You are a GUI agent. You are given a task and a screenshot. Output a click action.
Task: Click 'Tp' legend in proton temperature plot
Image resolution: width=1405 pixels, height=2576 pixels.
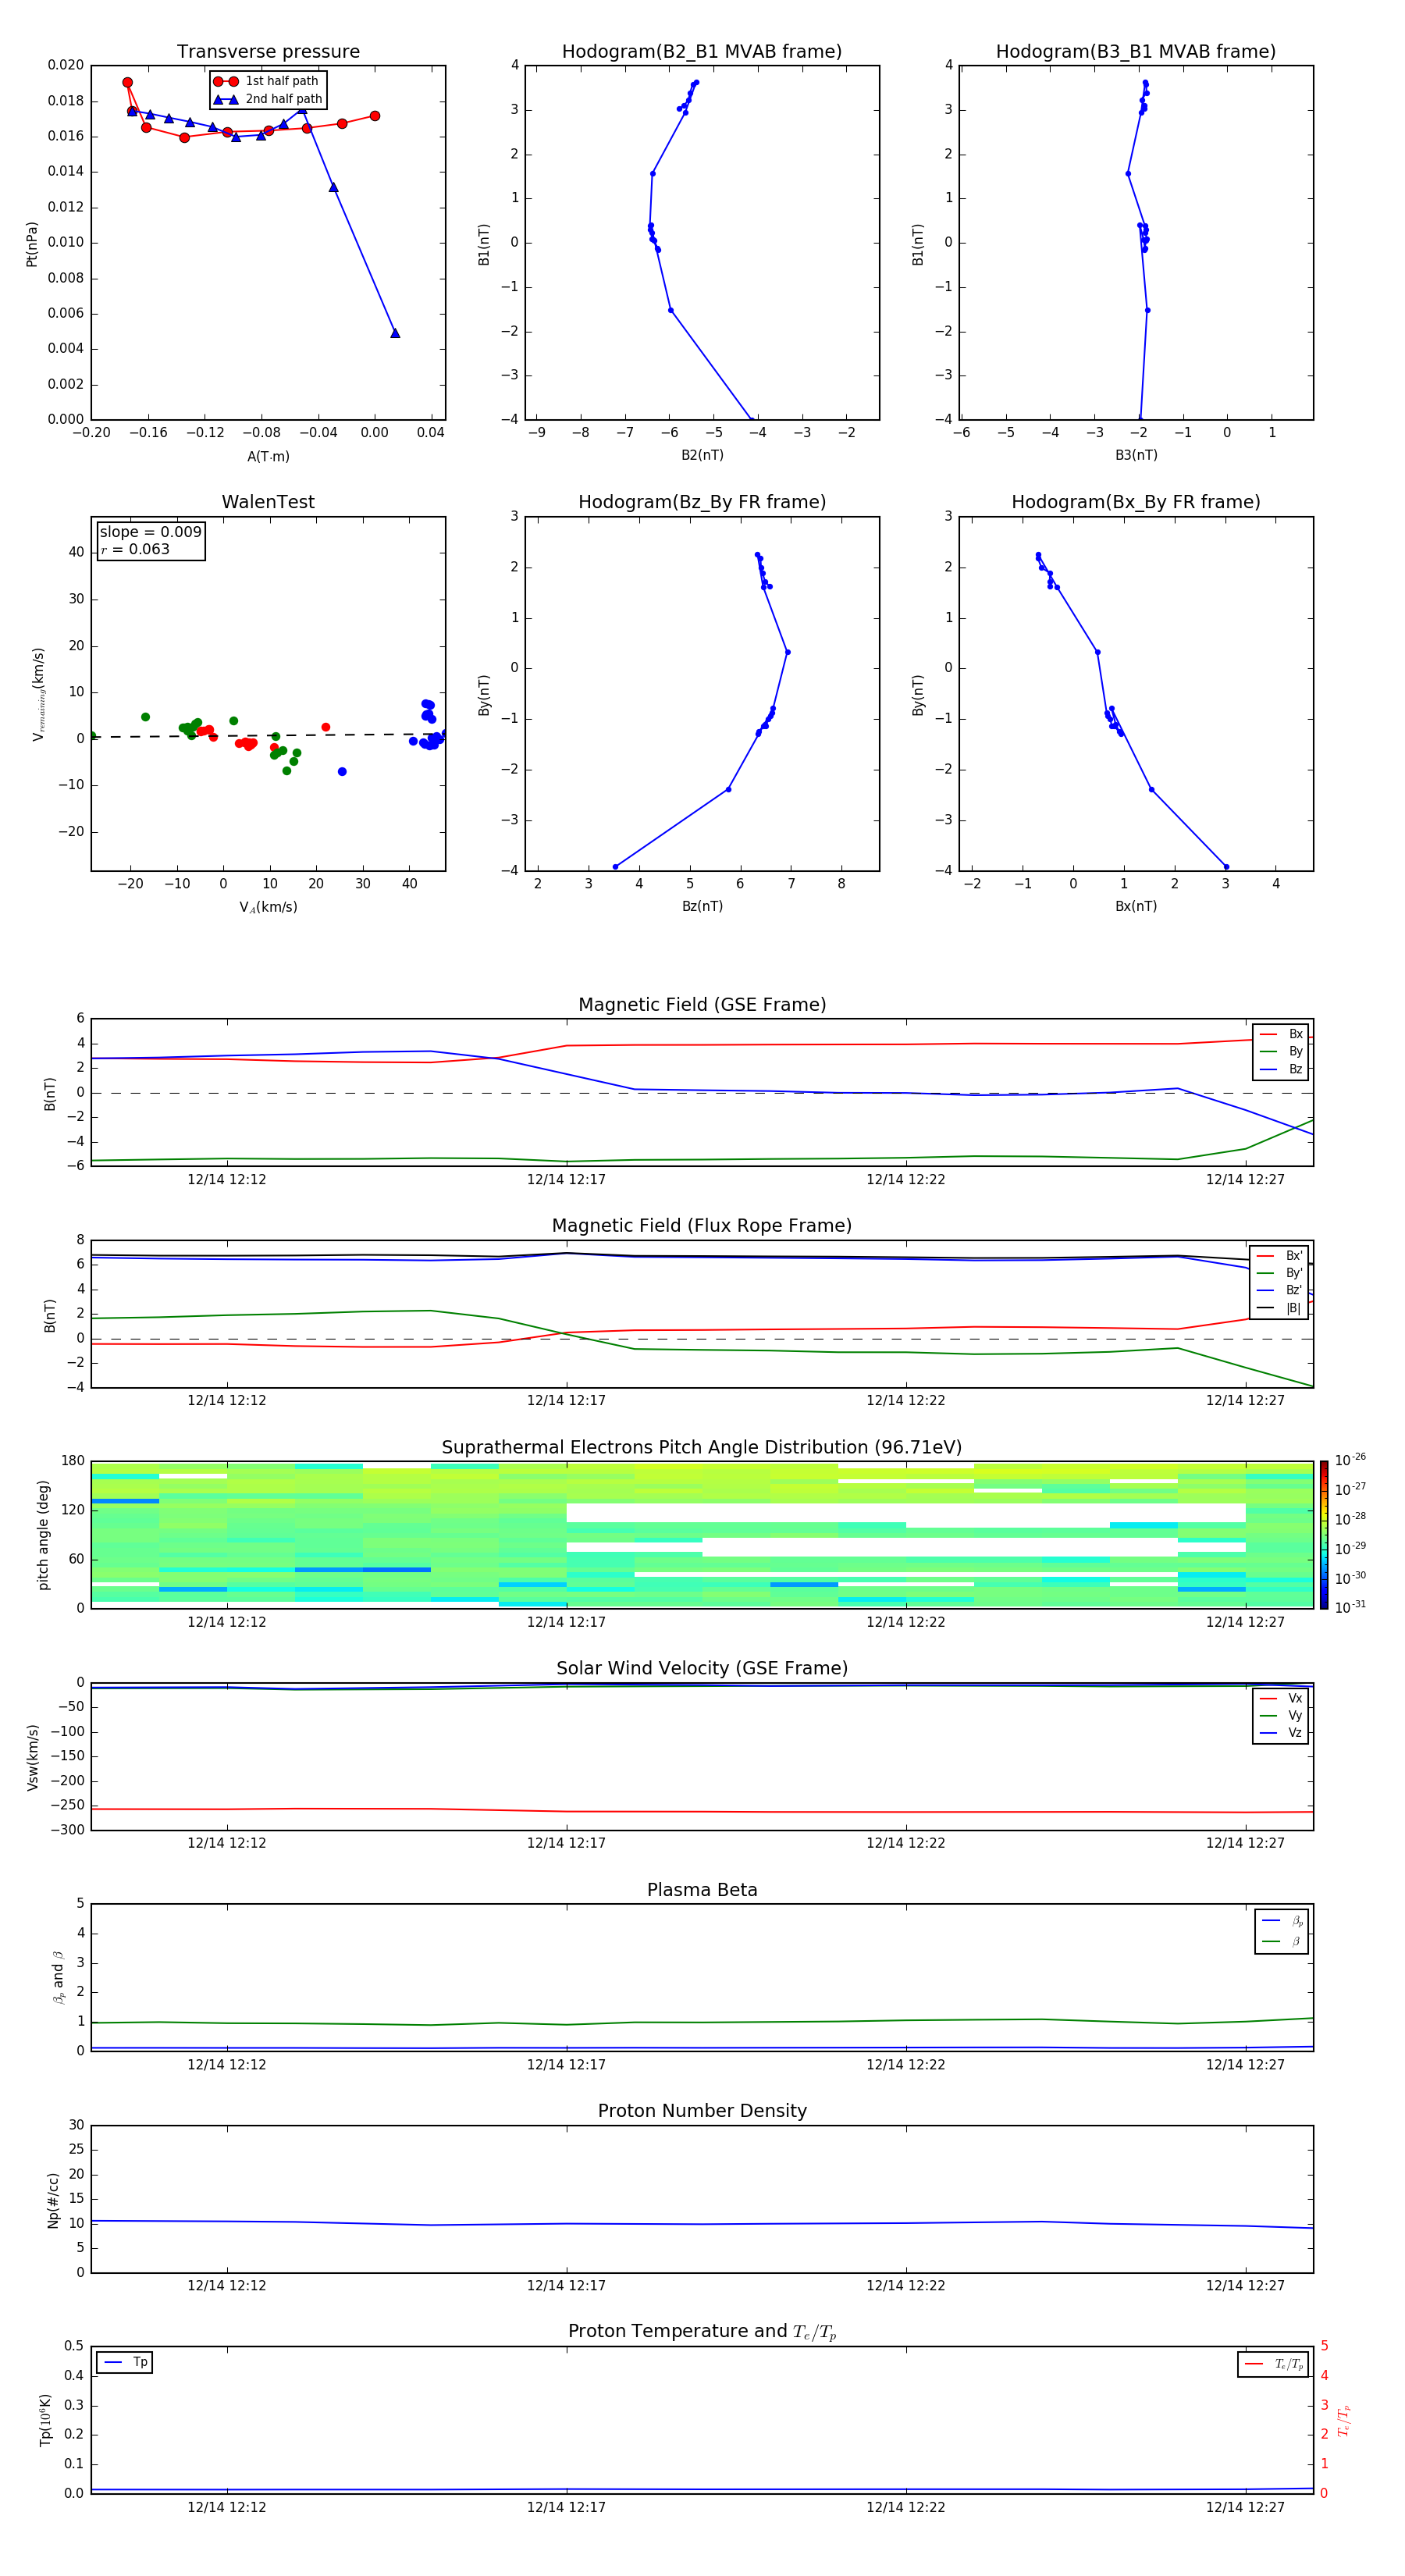tap(125, 2362)
